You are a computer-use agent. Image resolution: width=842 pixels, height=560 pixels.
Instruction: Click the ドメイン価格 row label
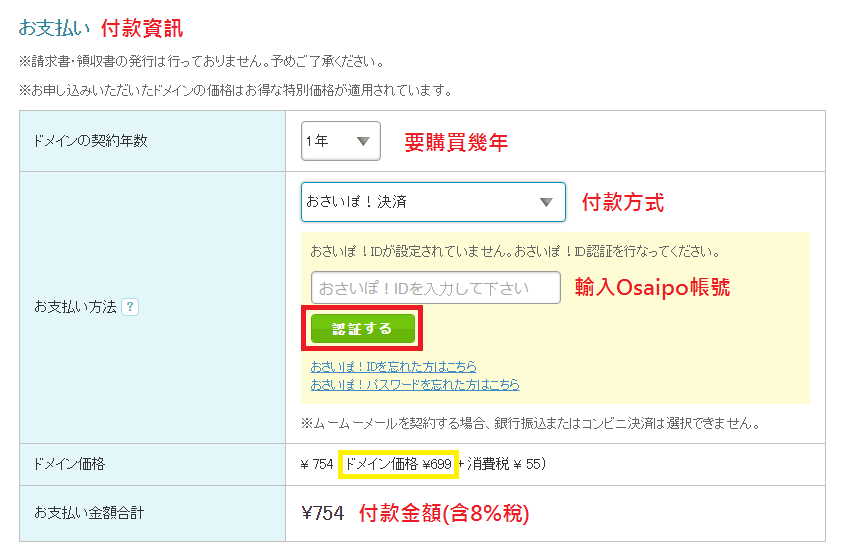tap(69, 464)
